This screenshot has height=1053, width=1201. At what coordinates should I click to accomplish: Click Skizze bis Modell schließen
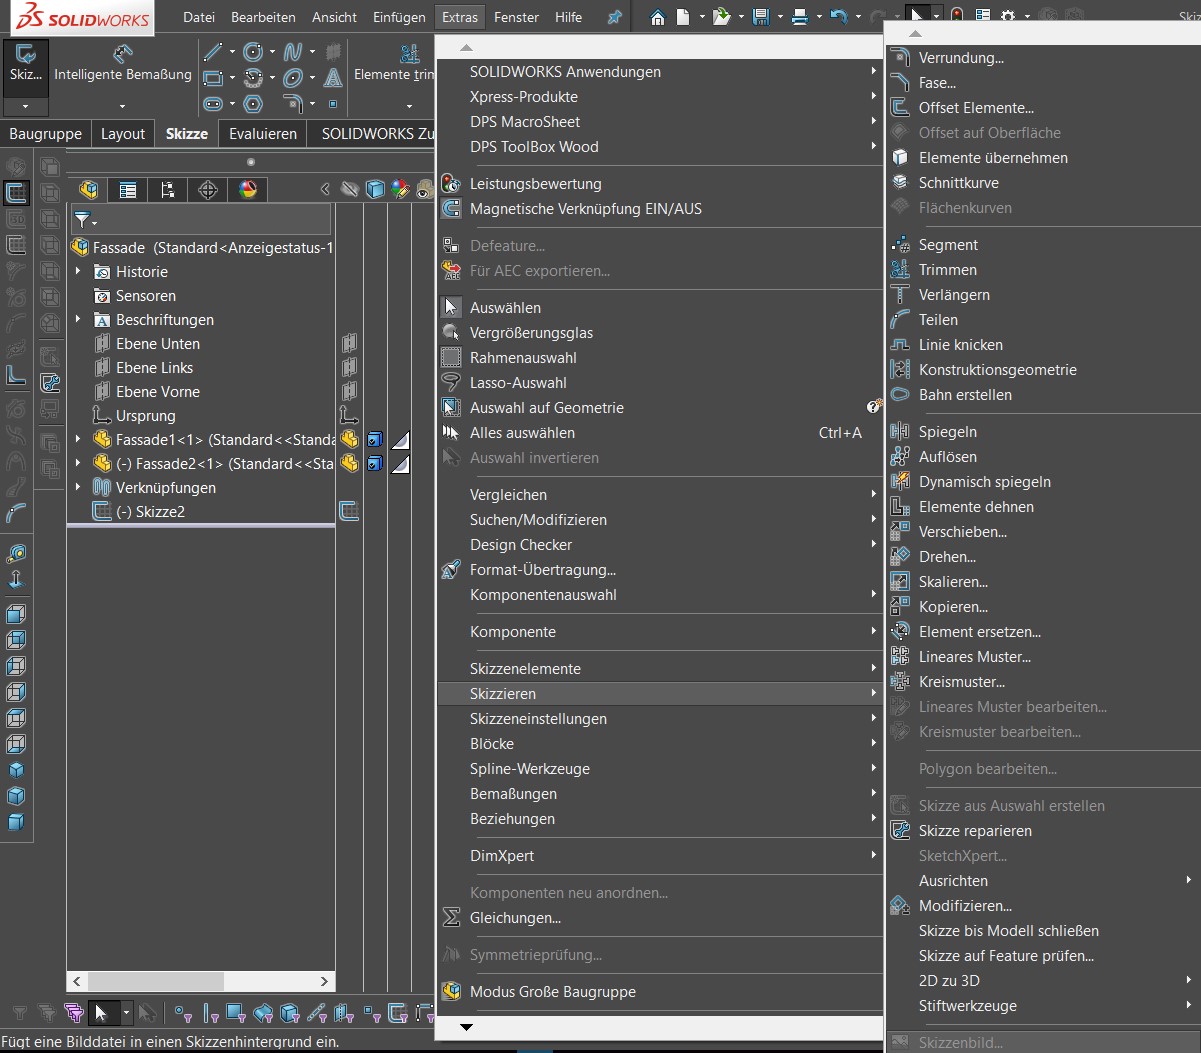1009,931
